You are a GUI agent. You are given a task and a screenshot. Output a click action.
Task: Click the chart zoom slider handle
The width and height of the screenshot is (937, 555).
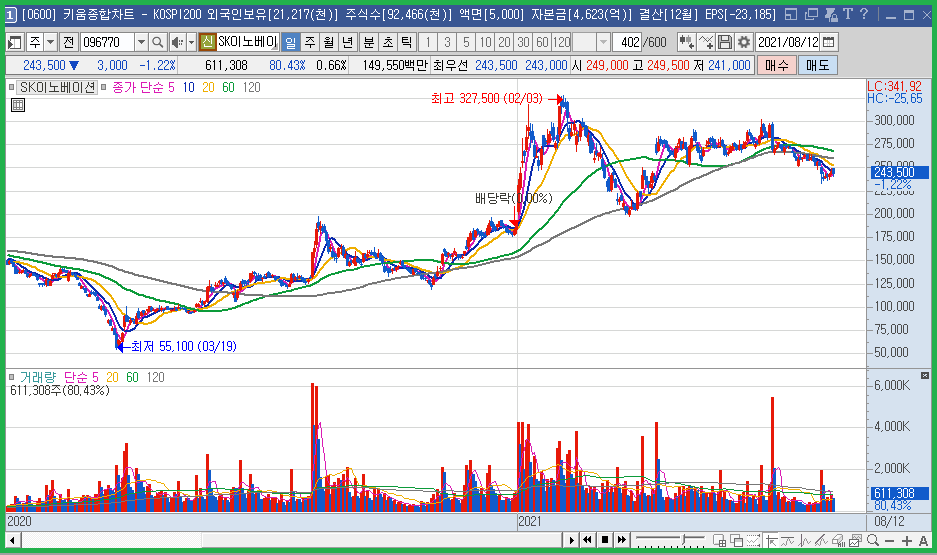tap(684, 540)
